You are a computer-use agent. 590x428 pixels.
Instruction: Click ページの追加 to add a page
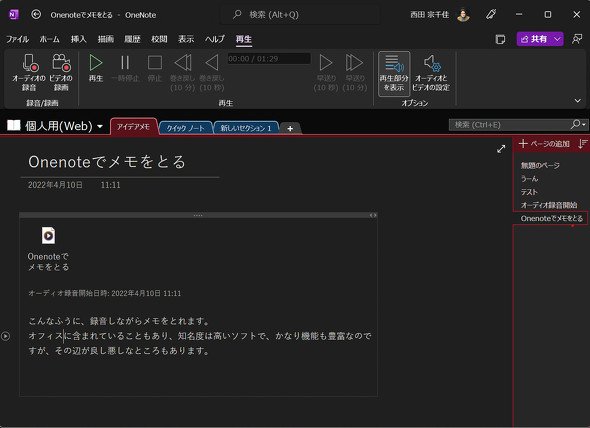[x=544, y=144]
